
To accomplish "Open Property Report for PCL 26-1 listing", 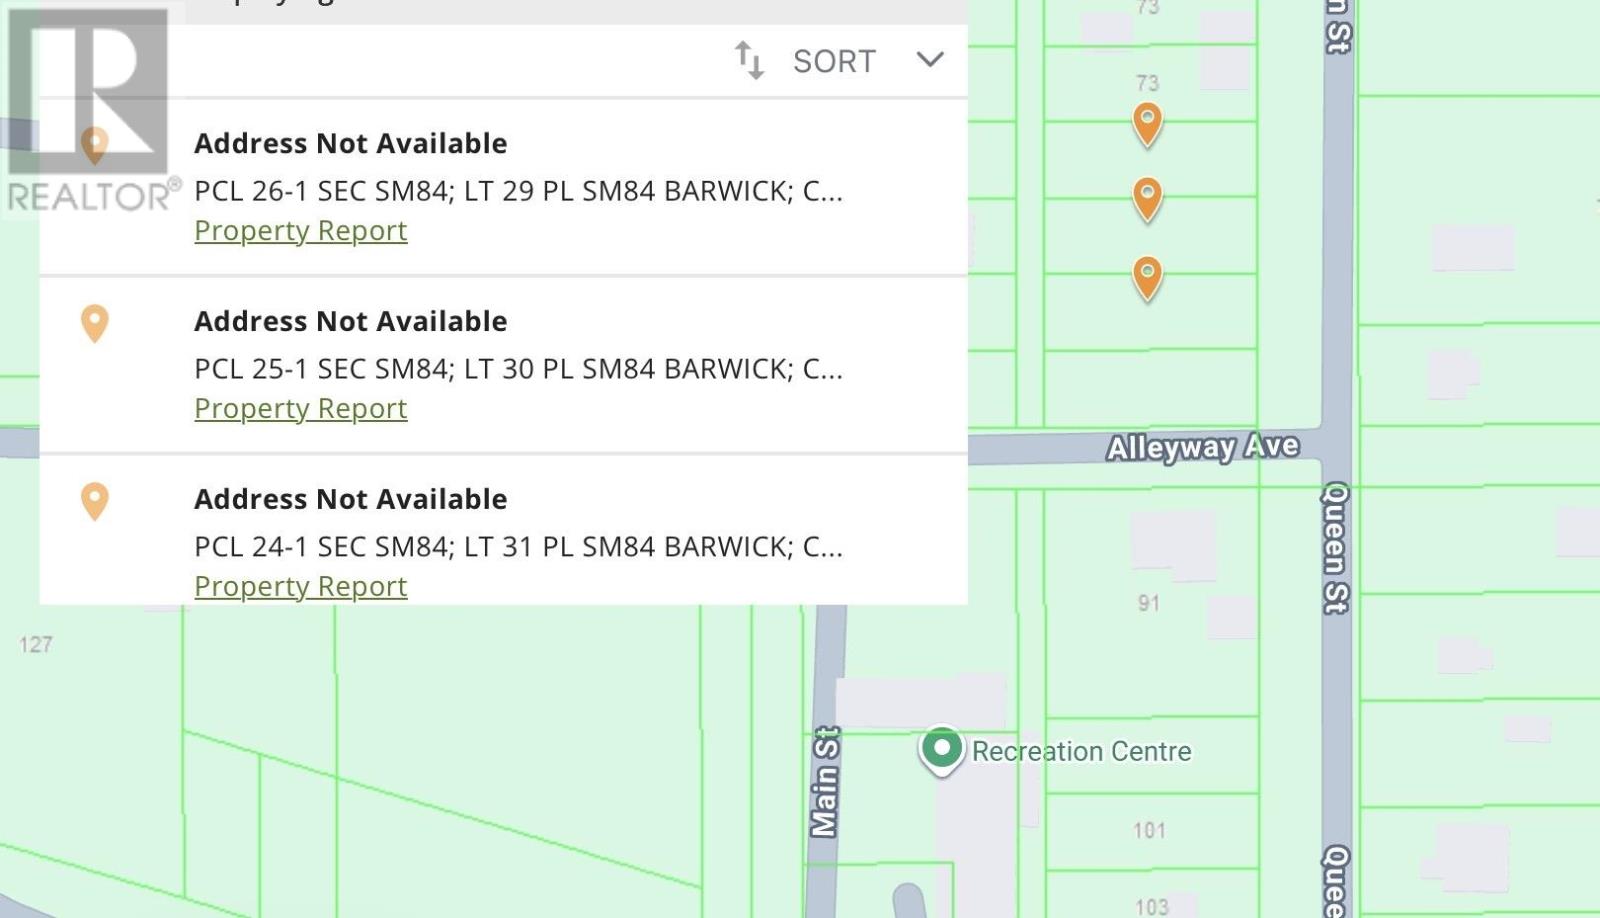I will (300, 231).
